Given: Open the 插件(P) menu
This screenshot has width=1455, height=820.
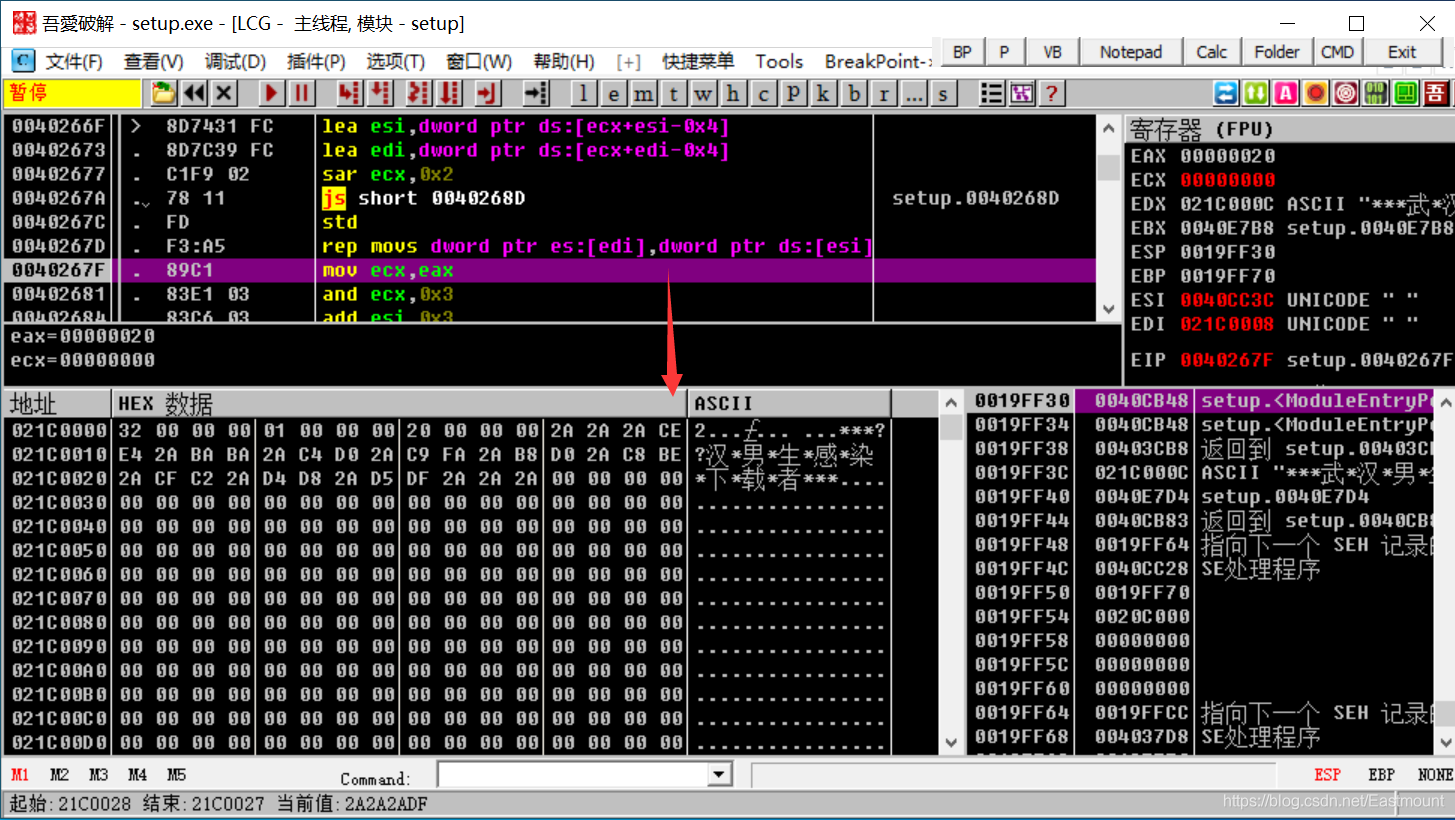Looking at the screenshot, I should click(316, 61).
